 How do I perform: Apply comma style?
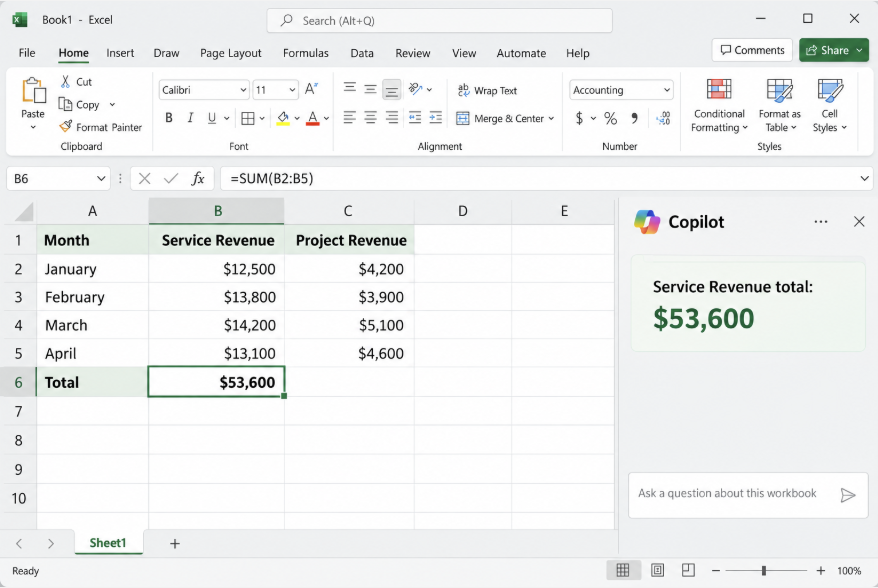tap(634, 118)
